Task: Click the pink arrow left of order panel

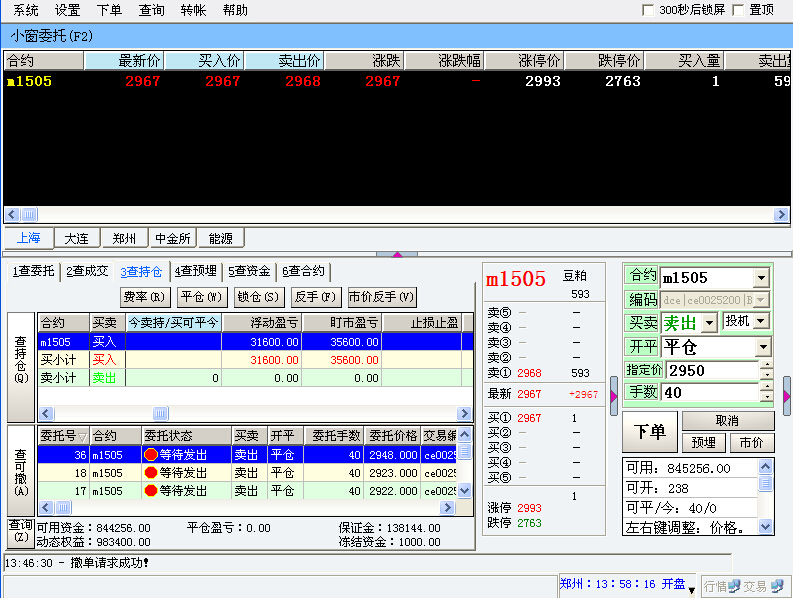Action: 614,396
